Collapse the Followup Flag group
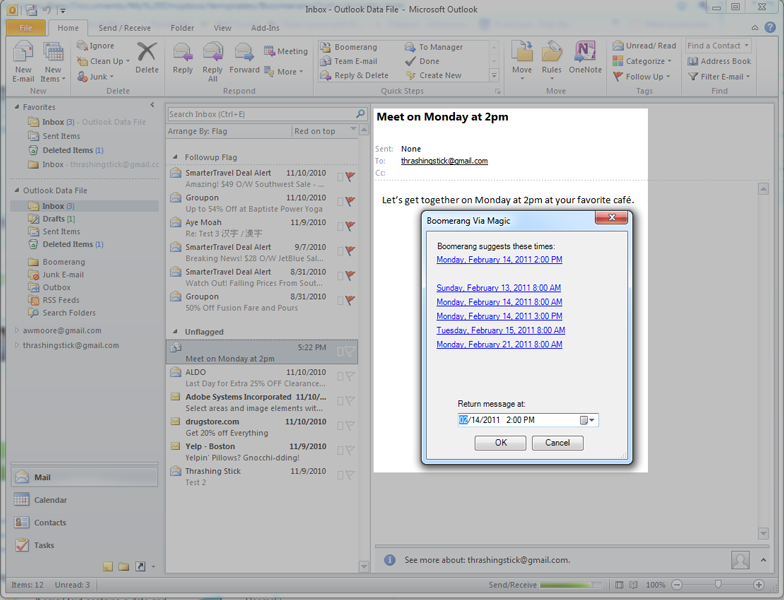This screenshot has height=600, width=784. (x=175, y=157)
